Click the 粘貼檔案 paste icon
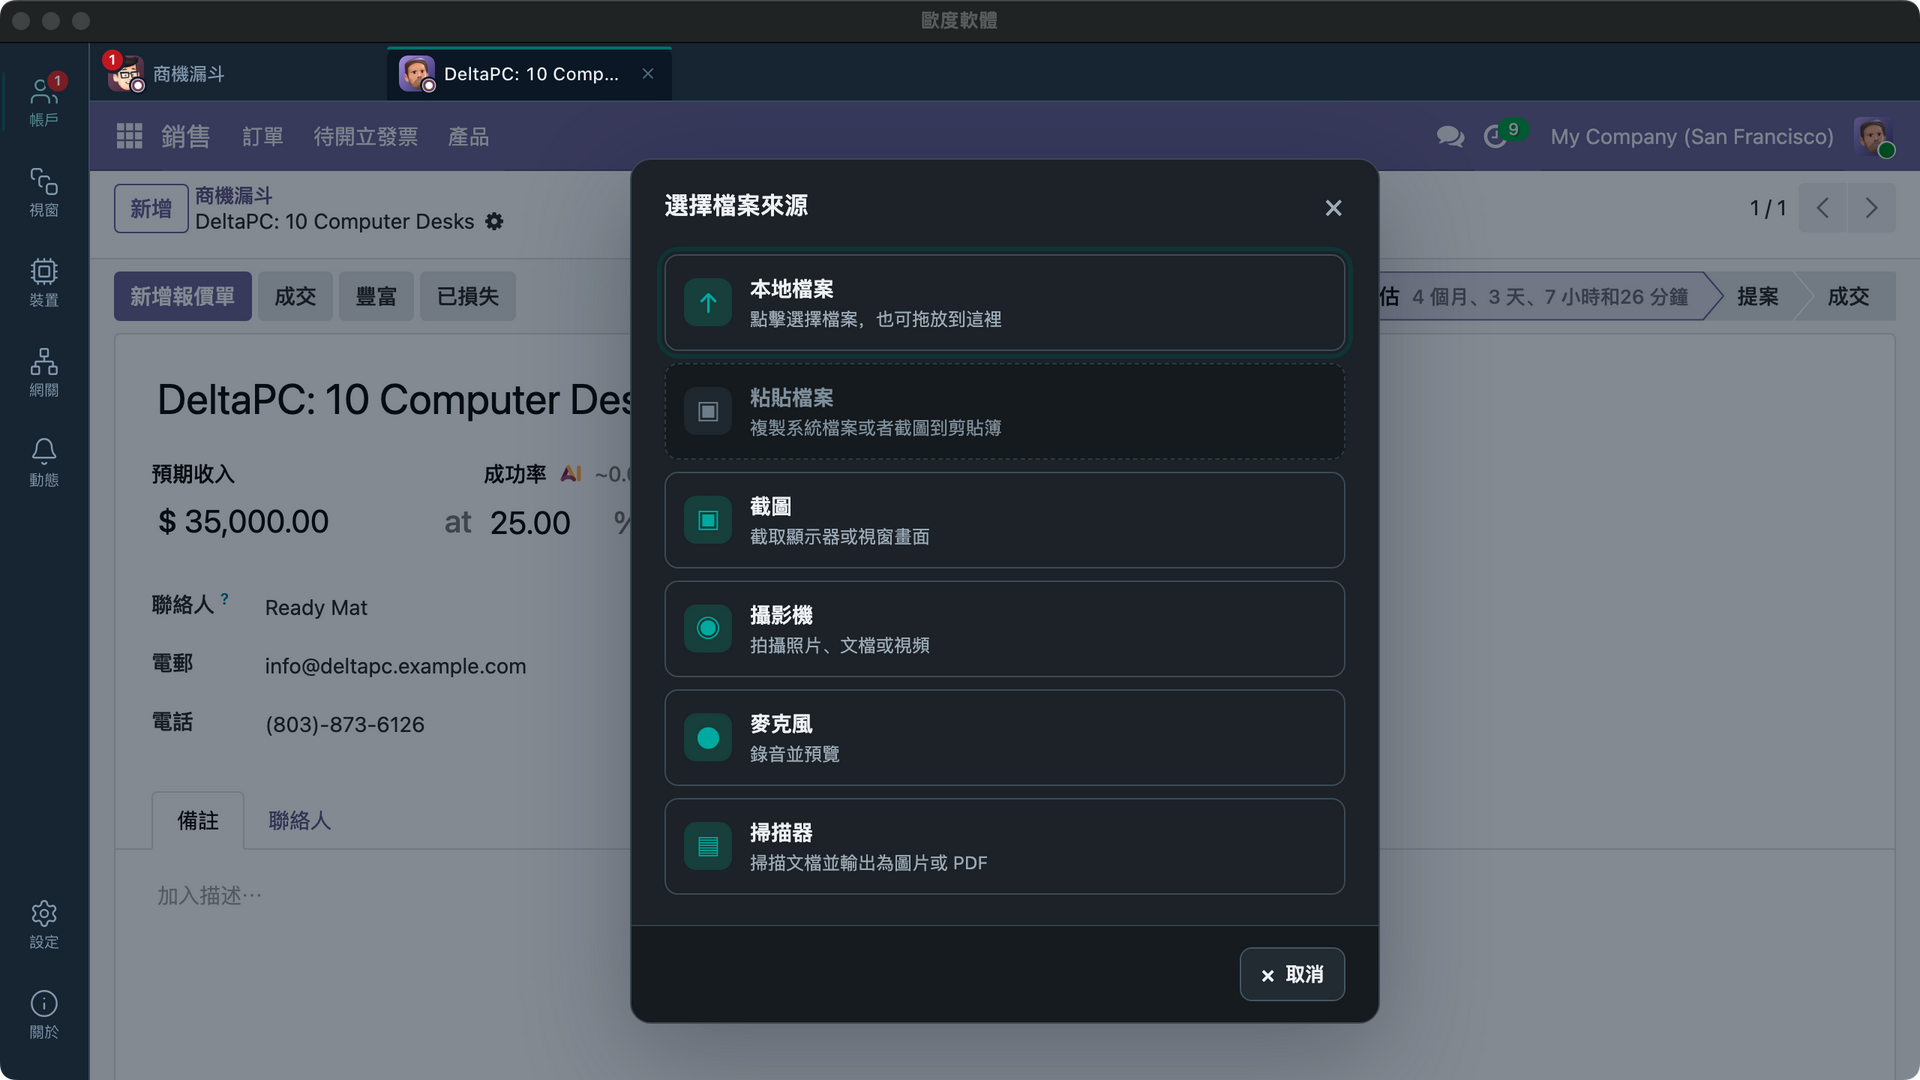1920x1080 pixels. pyautogui.click(x=708, y=412)
